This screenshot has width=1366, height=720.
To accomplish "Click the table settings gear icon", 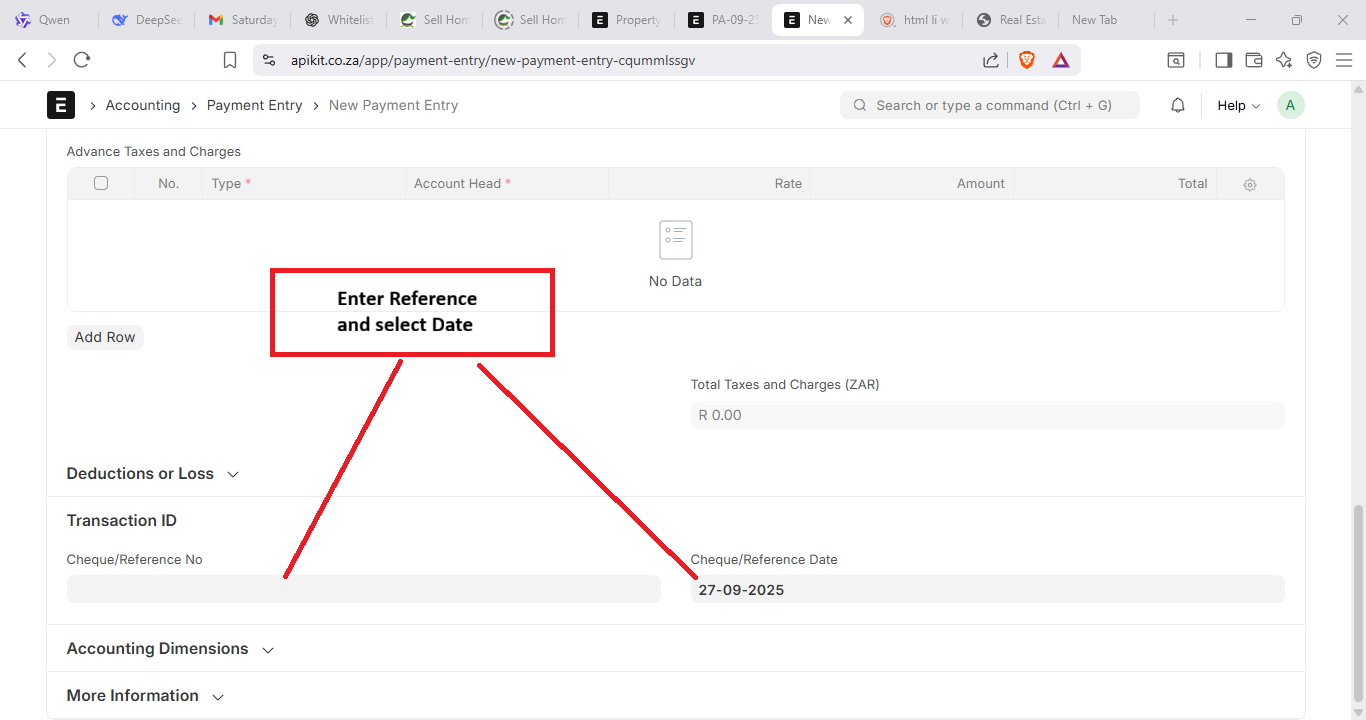I will click(x=1249, y=184).
